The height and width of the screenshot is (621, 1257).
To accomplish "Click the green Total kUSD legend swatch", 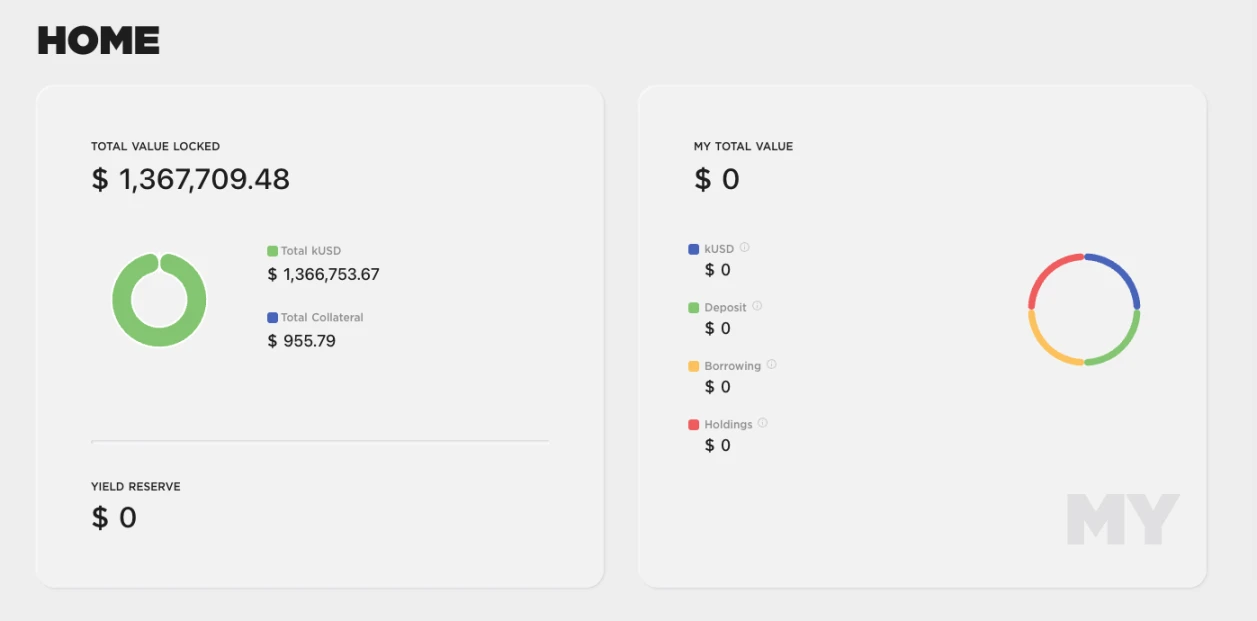I will [272, 251].
